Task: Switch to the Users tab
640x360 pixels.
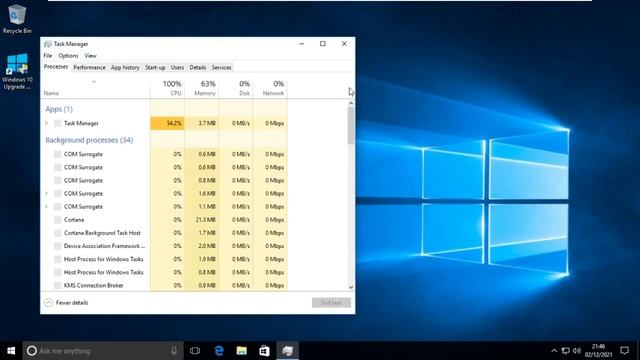Action: pos(177,67)
